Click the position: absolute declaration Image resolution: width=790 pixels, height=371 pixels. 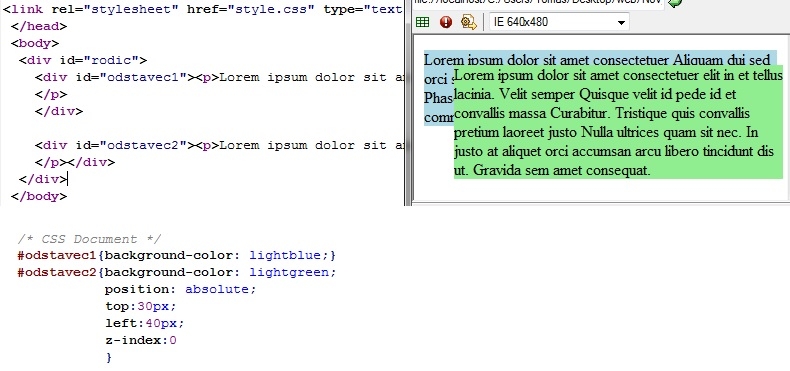pos(180,289)
